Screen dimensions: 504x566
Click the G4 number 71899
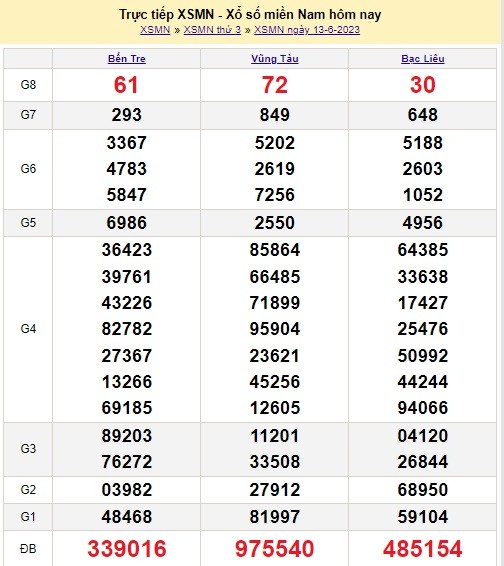point(275,303)
